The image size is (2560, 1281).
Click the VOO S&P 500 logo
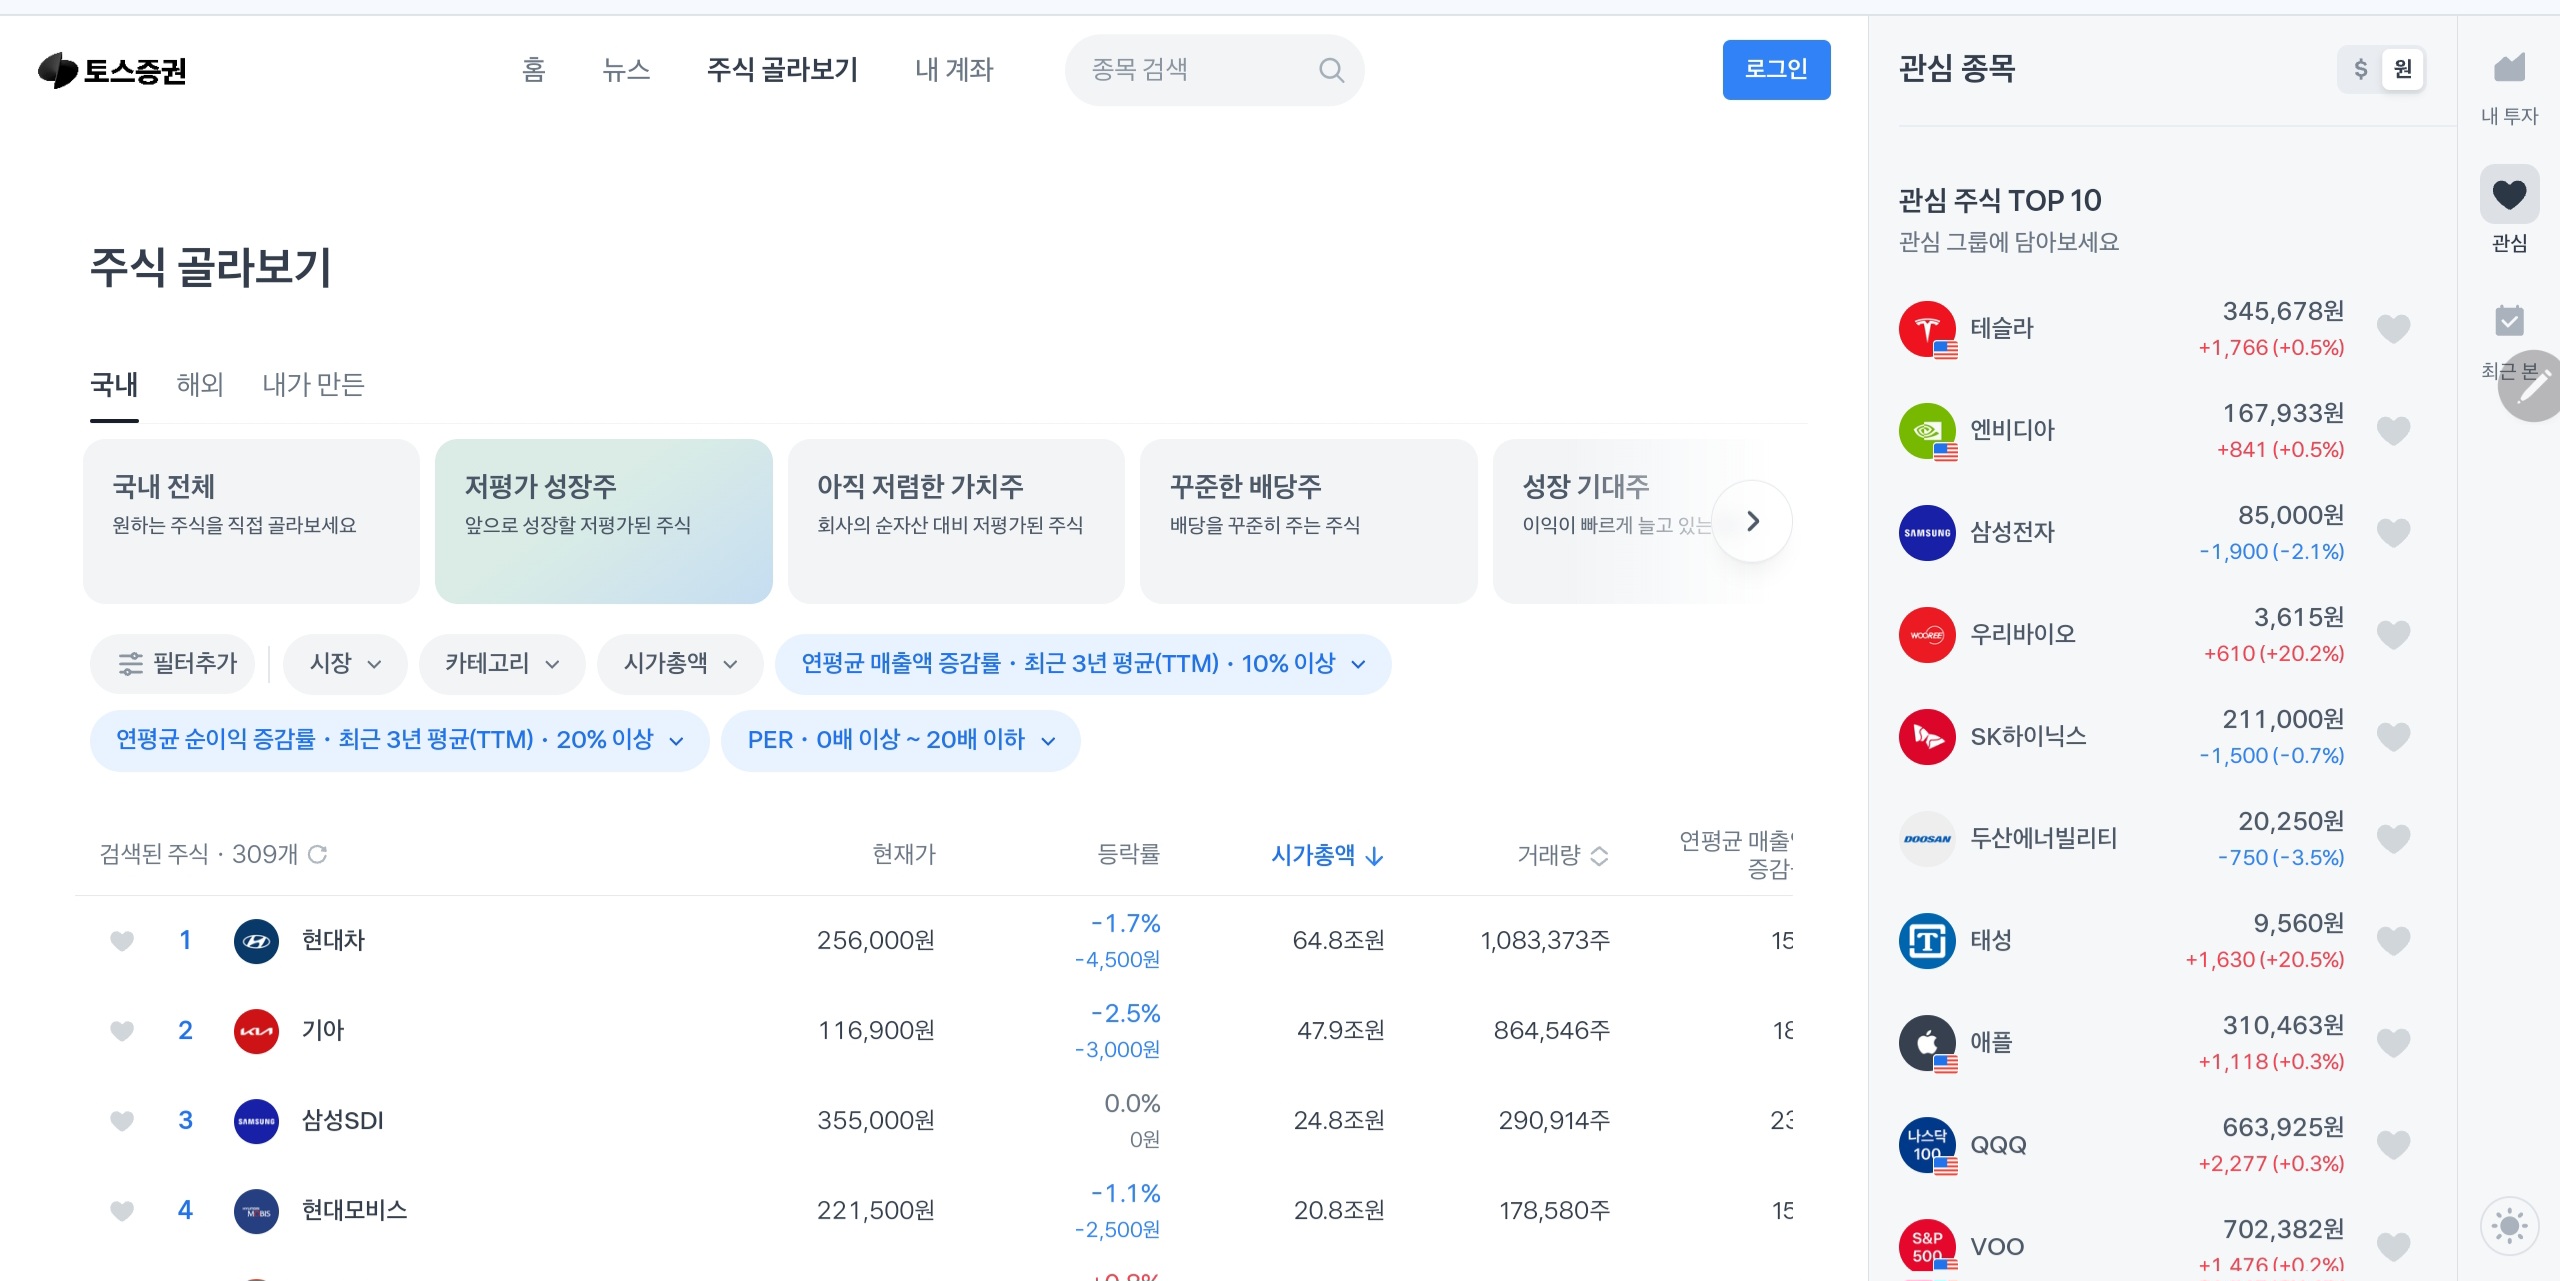click(x=1927, y=1247)
